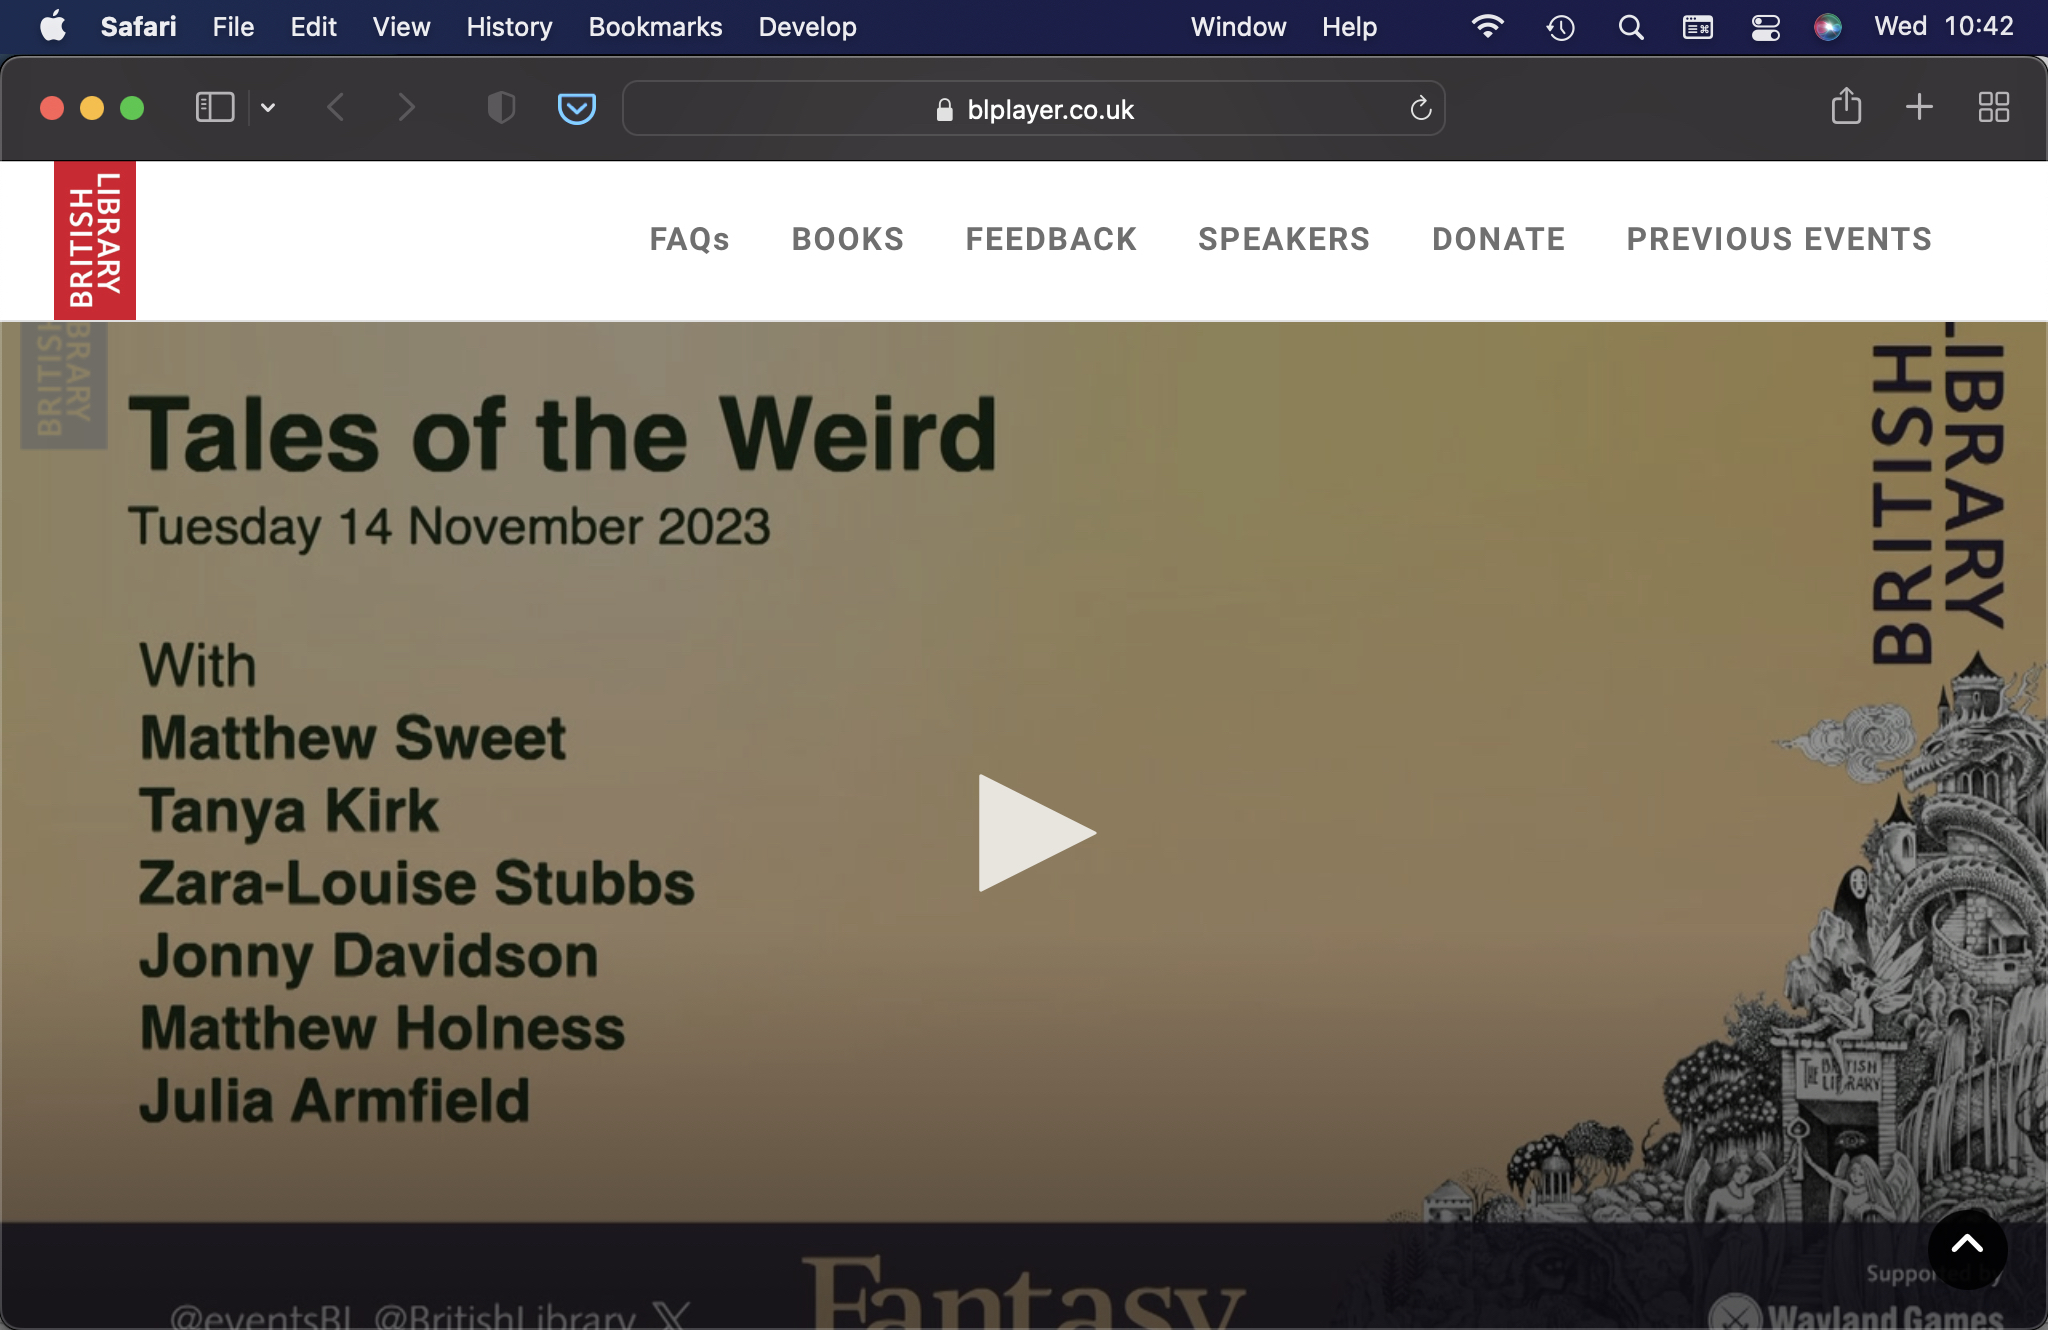This screenshot has height=1330, width=2048.
Task: Go back to previous page
Action: [x=336, y=107]
